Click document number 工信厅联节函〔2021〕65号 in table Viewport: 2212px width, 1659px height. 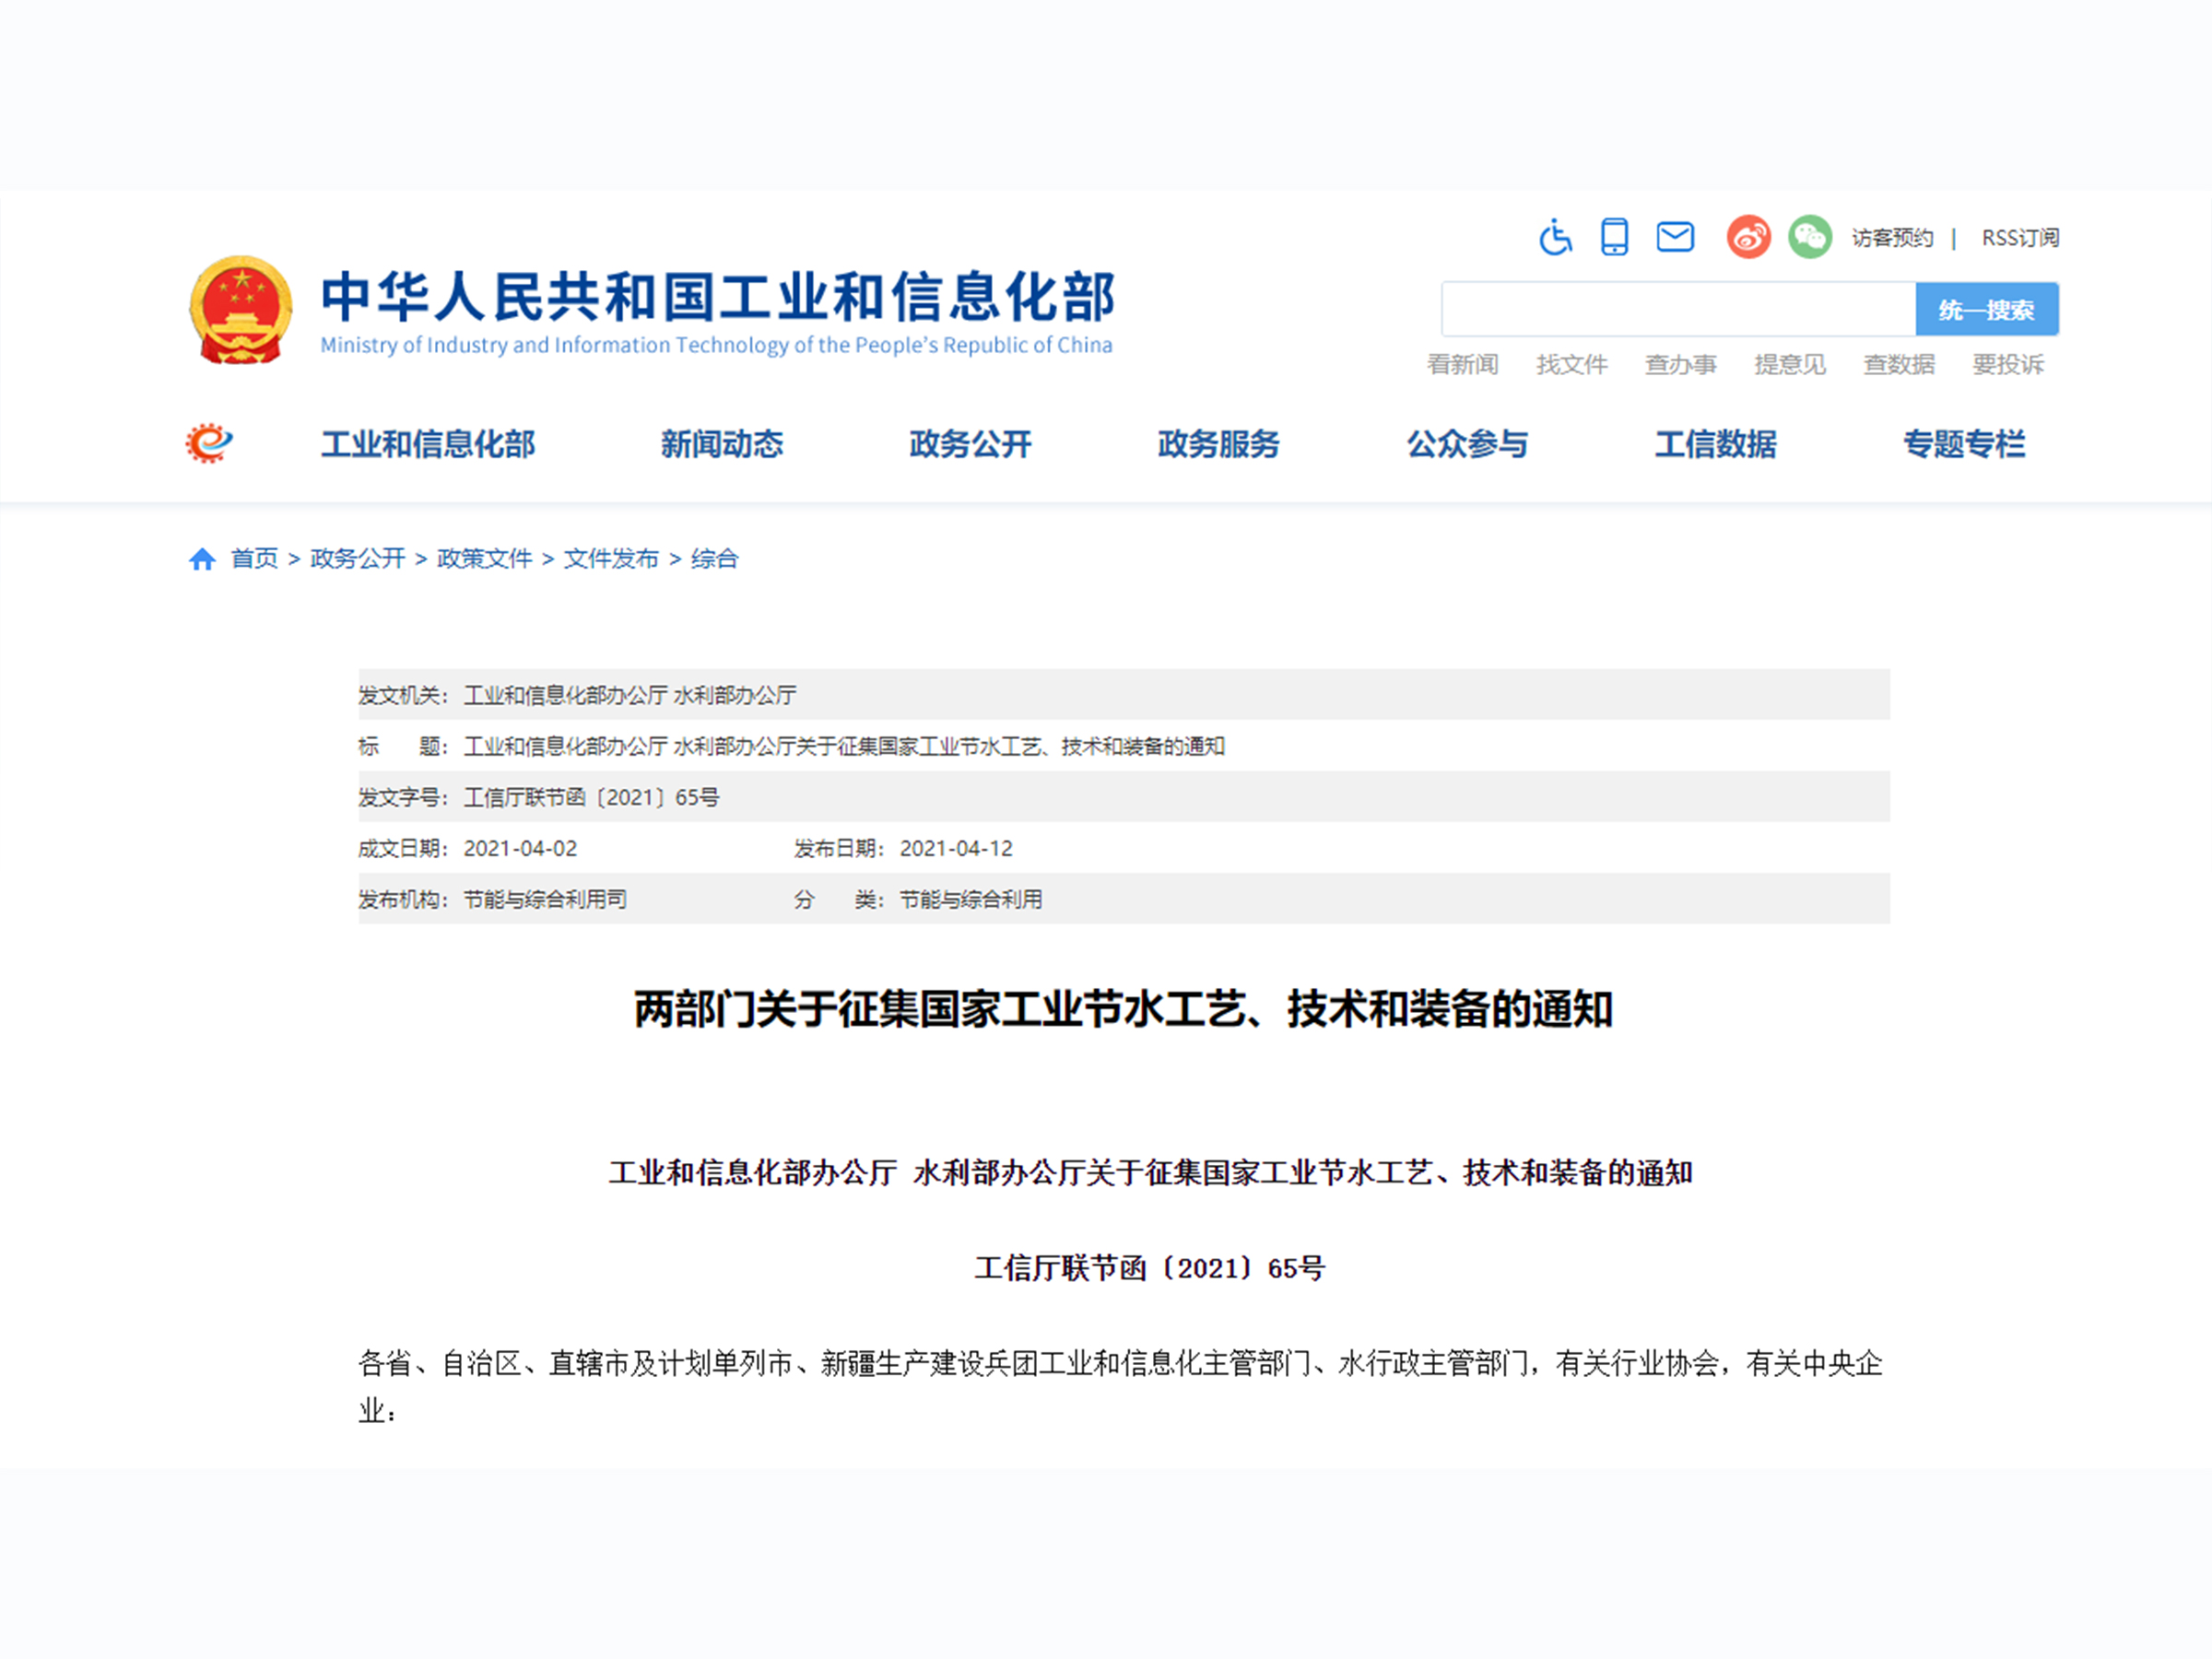(x=591, y=797)
